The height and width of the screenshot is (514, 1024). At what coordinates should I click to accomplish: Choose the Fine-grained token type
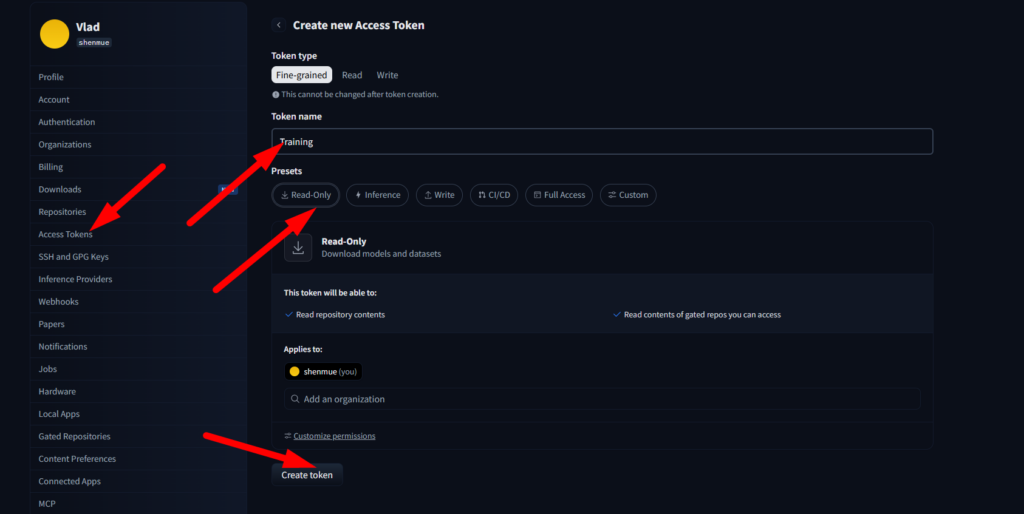[x=302, y=75]
